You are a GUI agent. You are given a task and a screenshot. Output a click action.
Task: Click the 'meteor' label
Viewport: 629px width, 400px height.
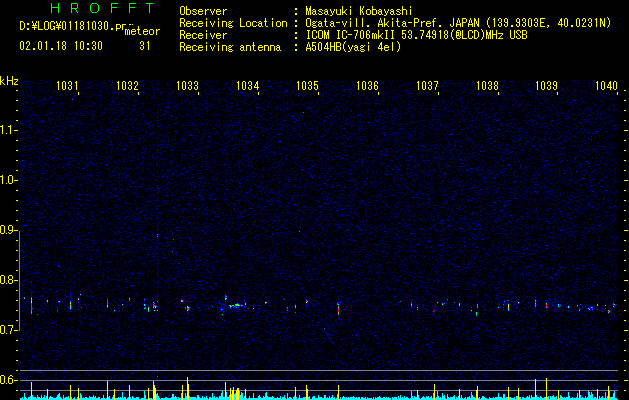click(x=142, y=31)
